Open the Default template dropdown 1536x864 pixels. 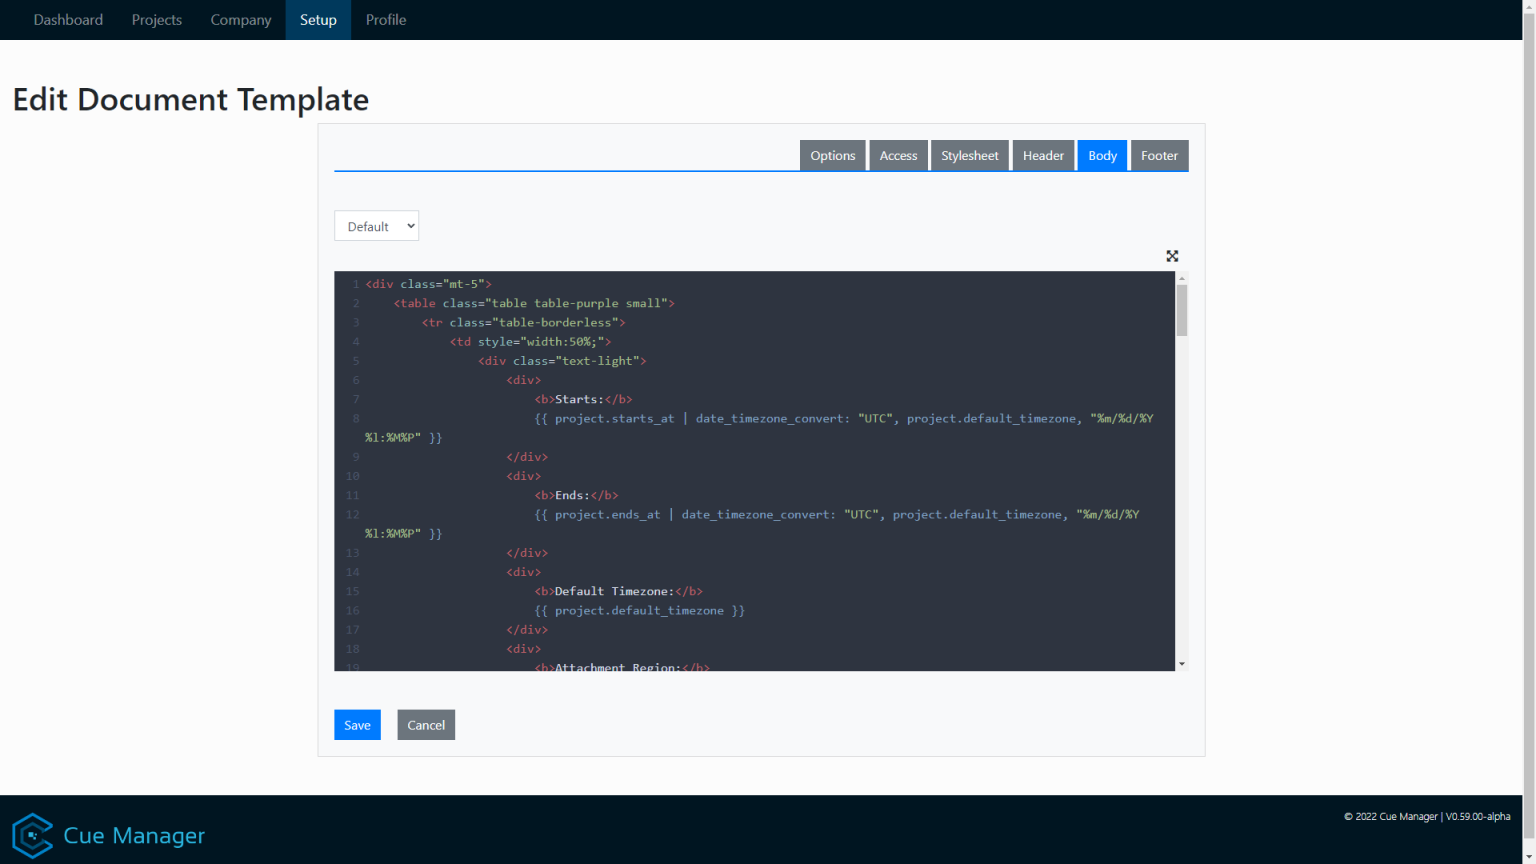pyautogui.click(x=376, y=225)
